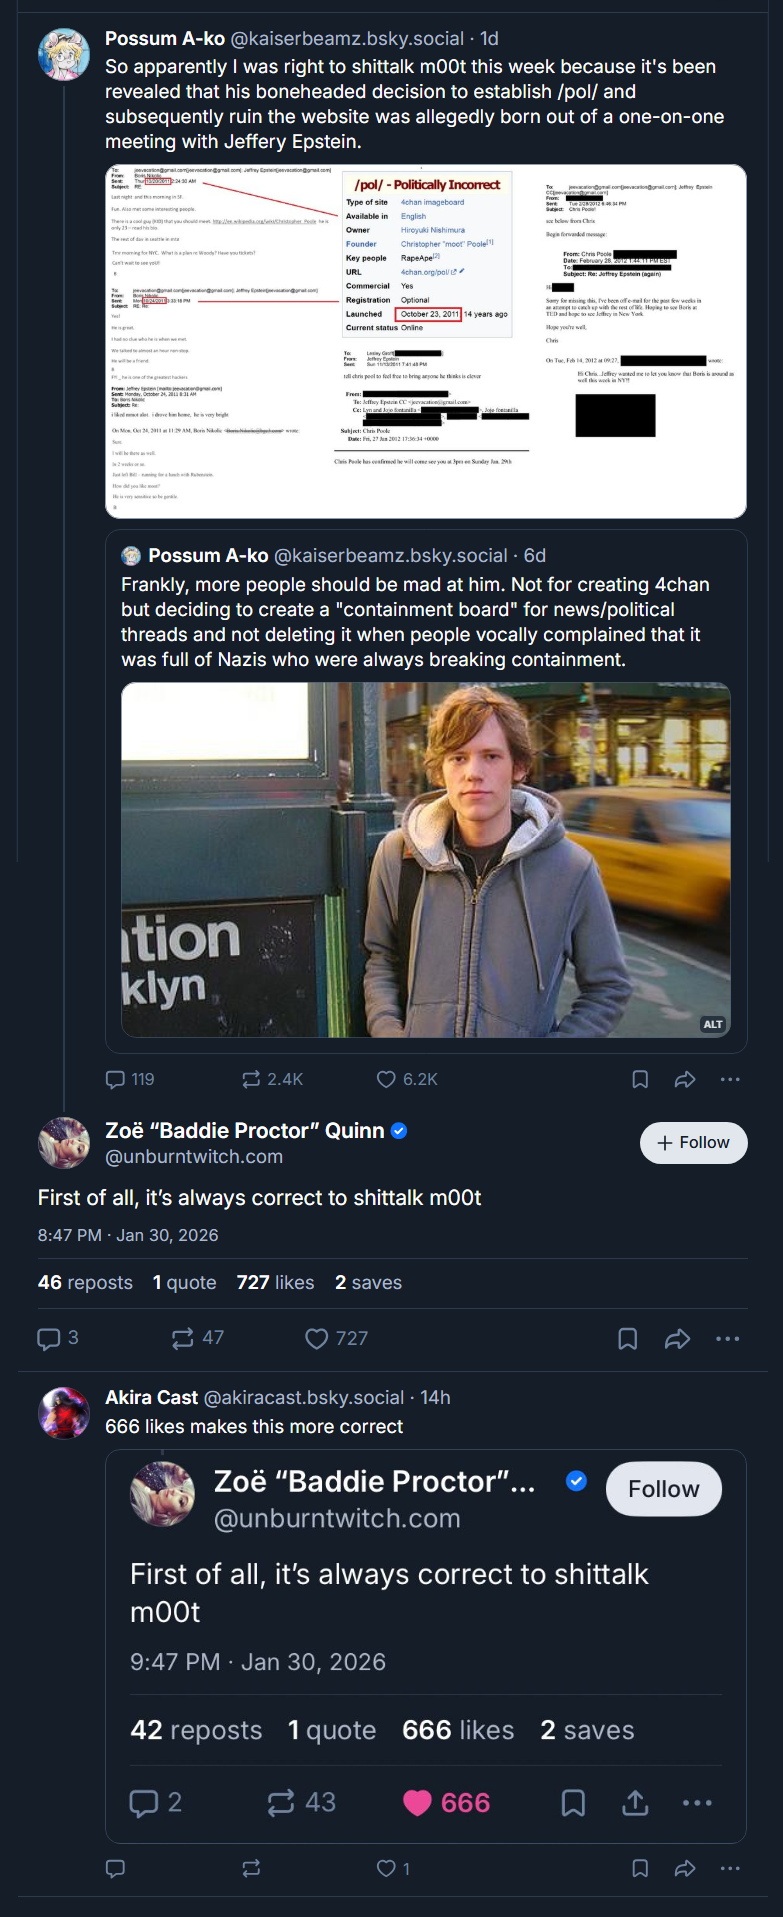This screenshot has height=1917, width=783.
Task: Like Akira Cast's reply with 1 like
Action: [386, 1867]
